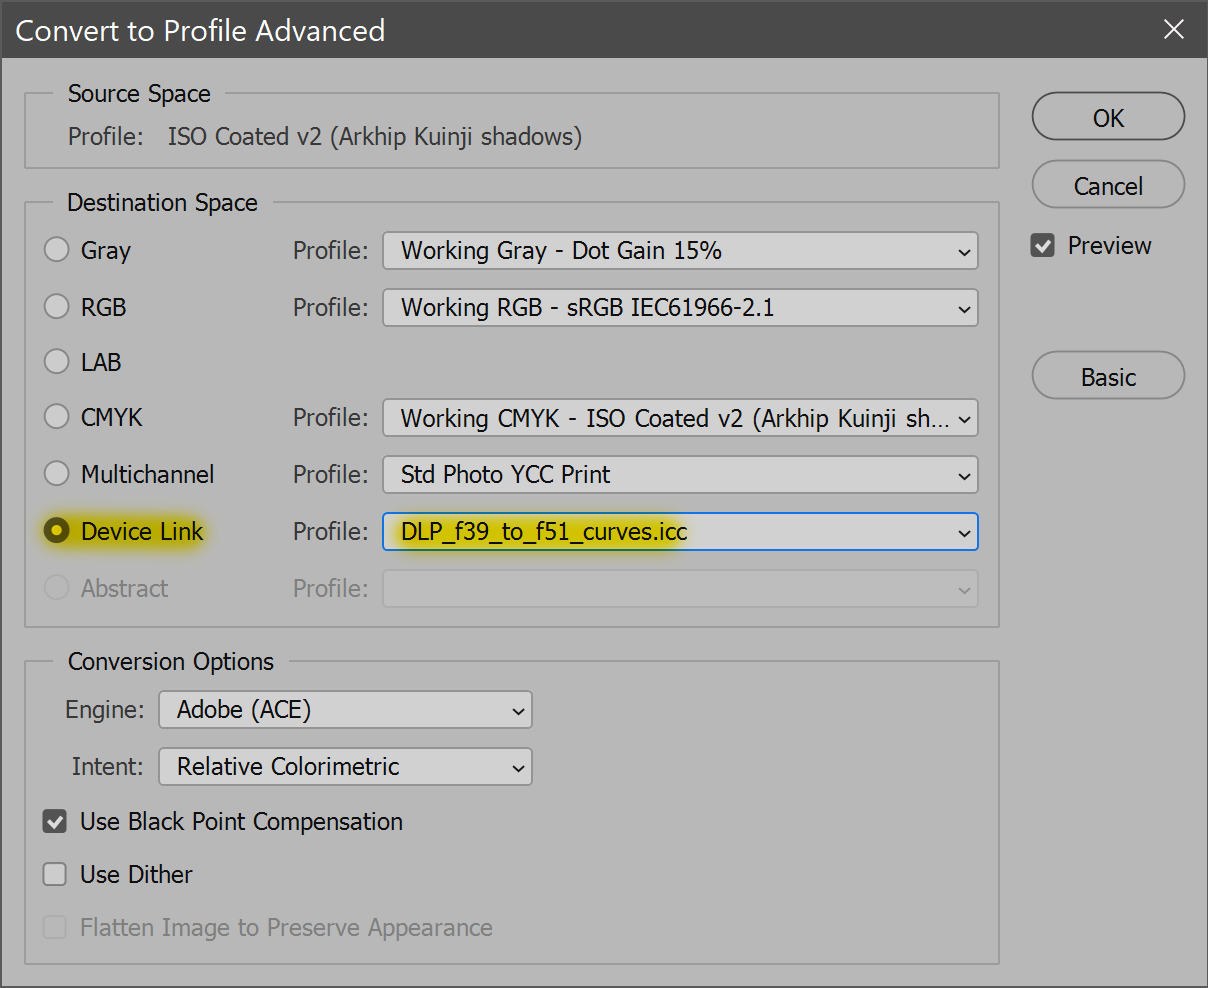This screenshot has height=988, width=1208.
Task: Close the Convert to Profile dialog
Action: (1173, 30)
